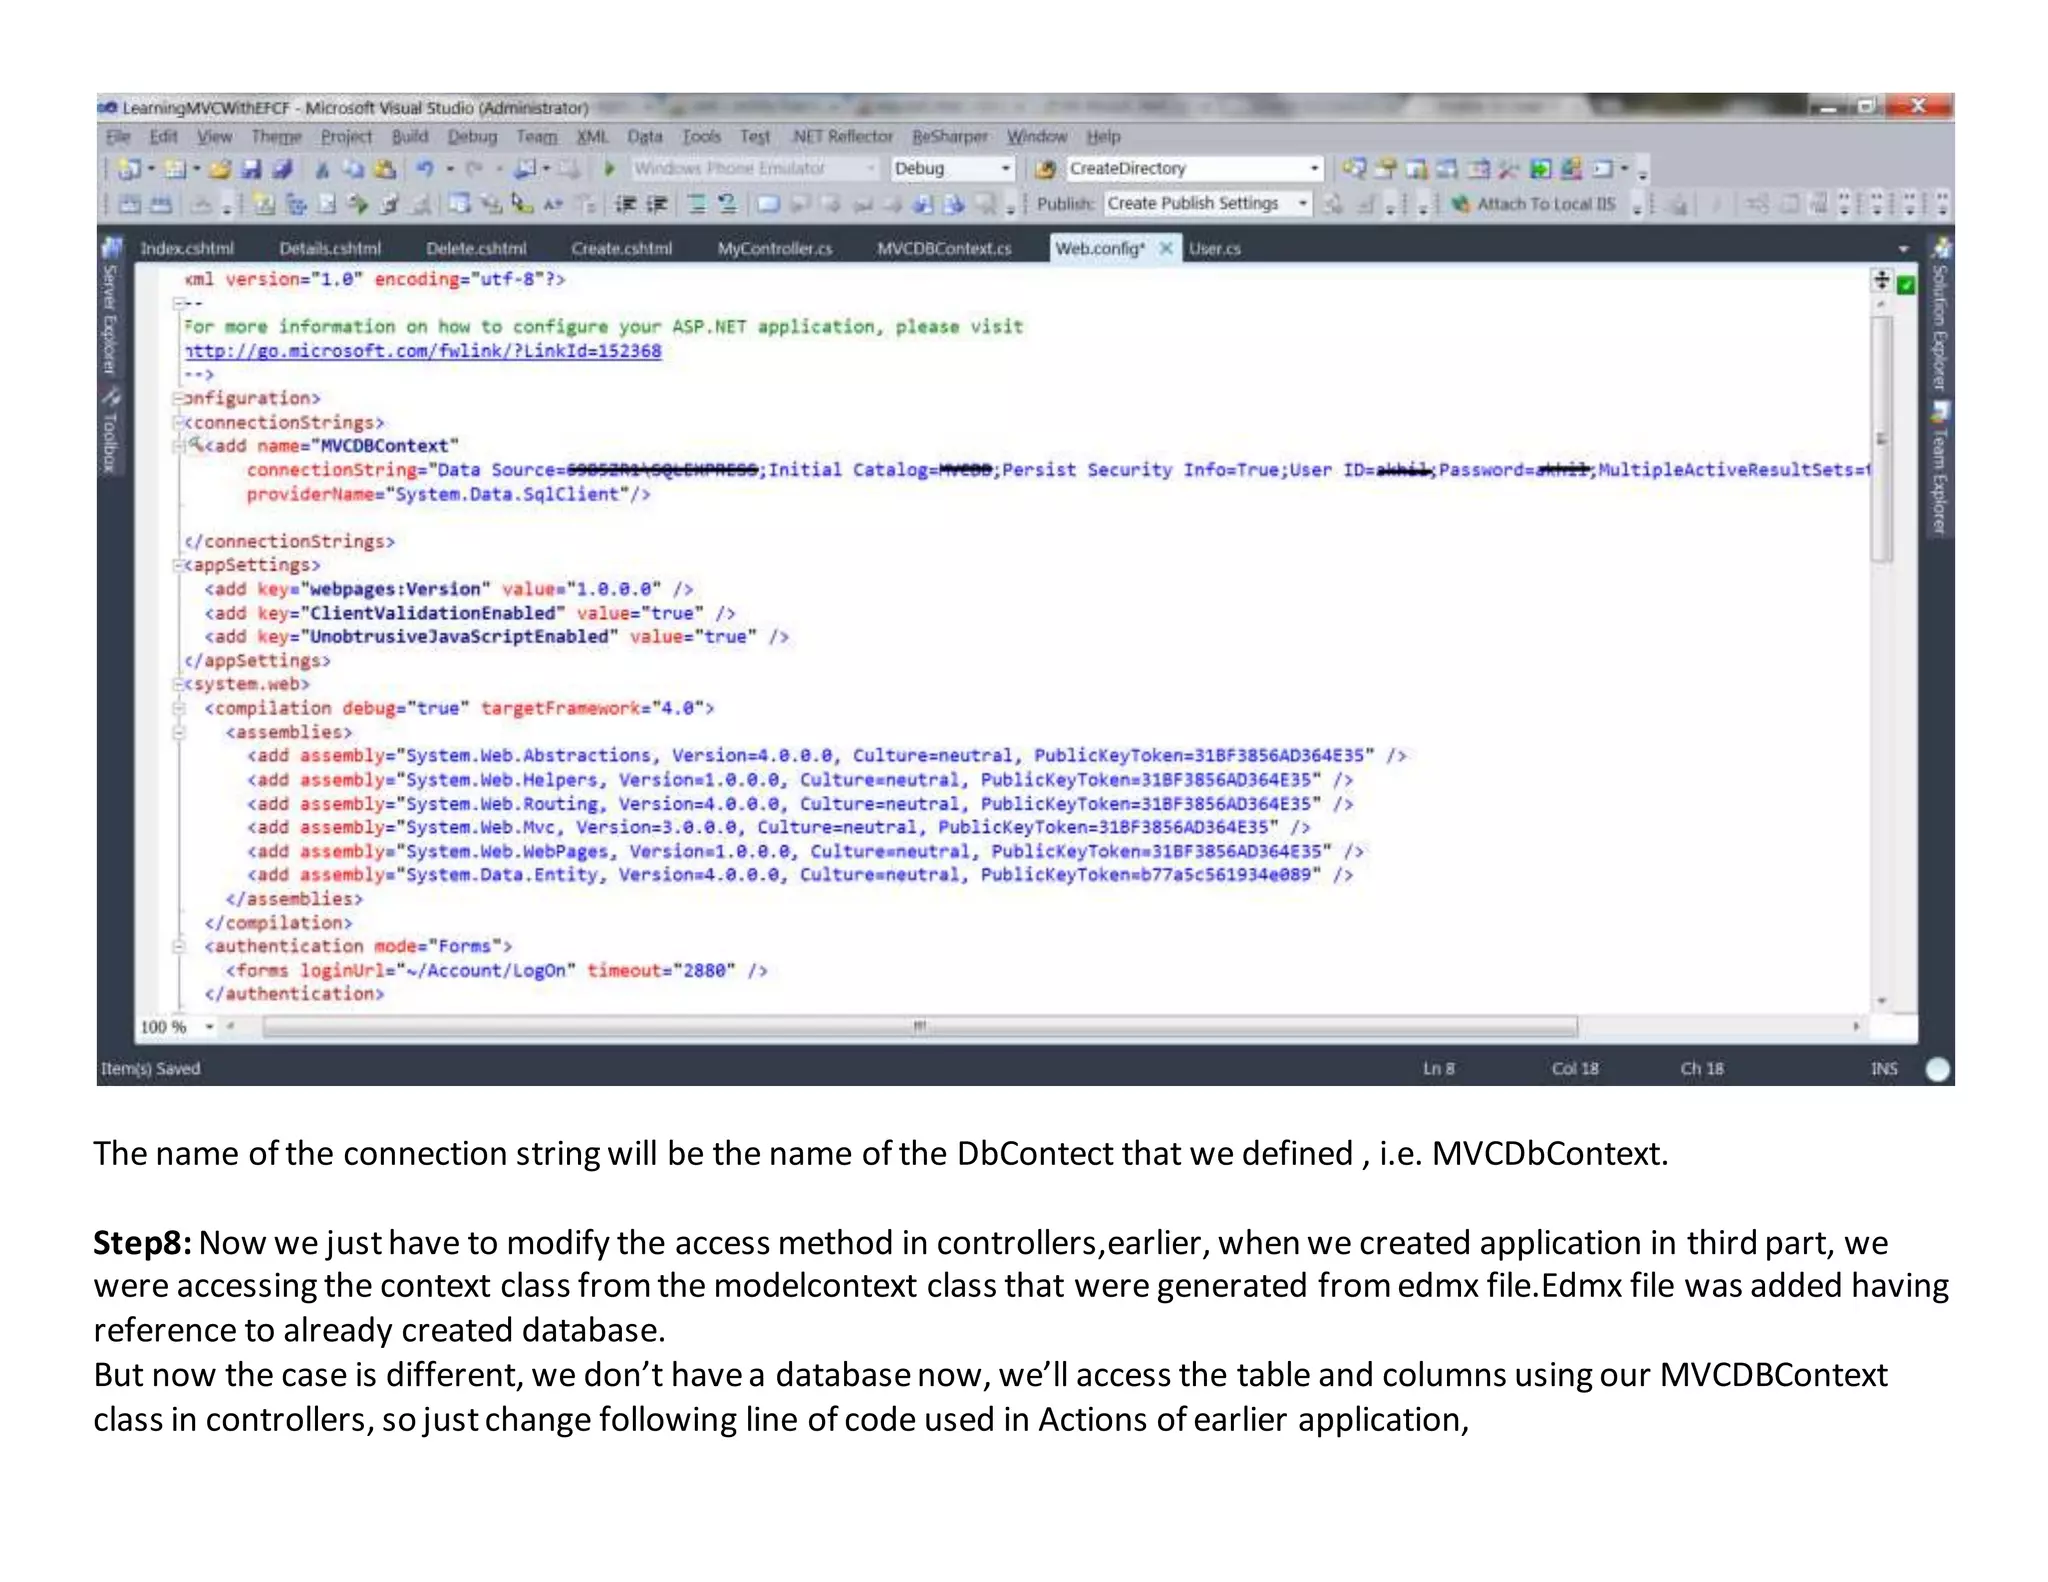2048x1582 pixels.
Task: Click the New Project toolbar icon
Action: [x=128, y=169]
